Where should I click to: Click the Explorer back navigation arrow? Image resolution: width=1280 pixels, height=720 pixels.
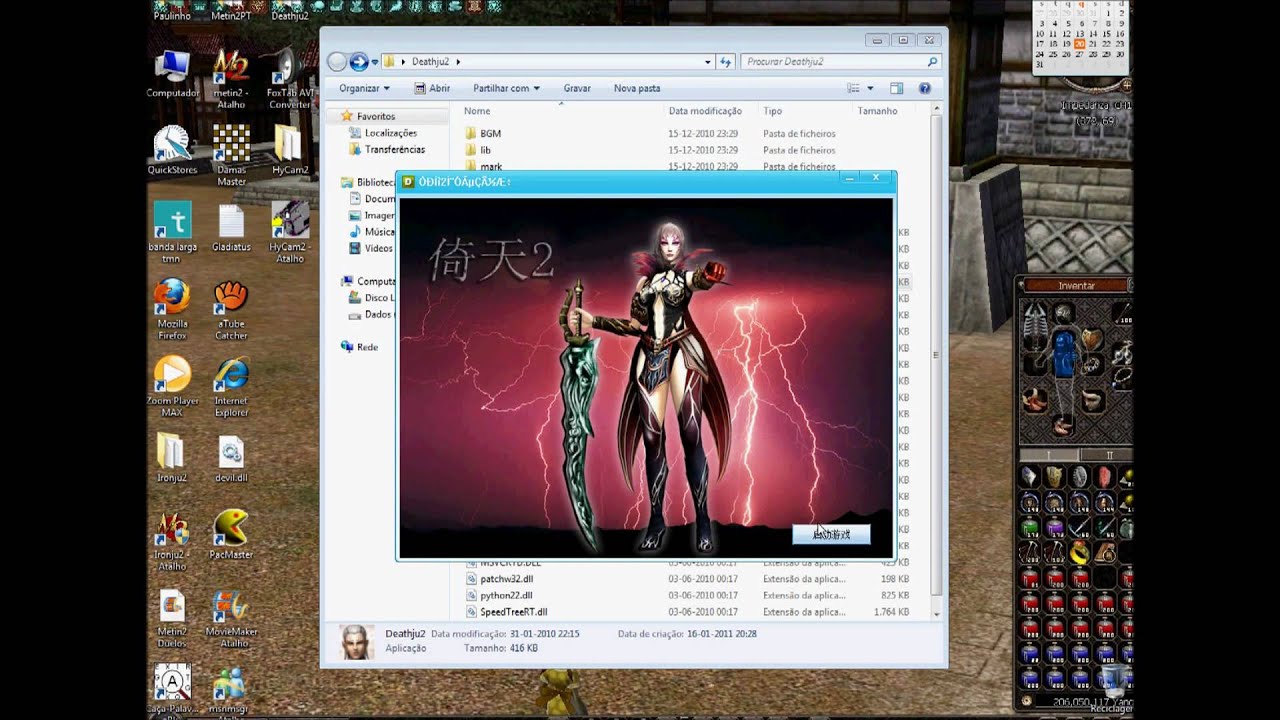click(337, 62)
